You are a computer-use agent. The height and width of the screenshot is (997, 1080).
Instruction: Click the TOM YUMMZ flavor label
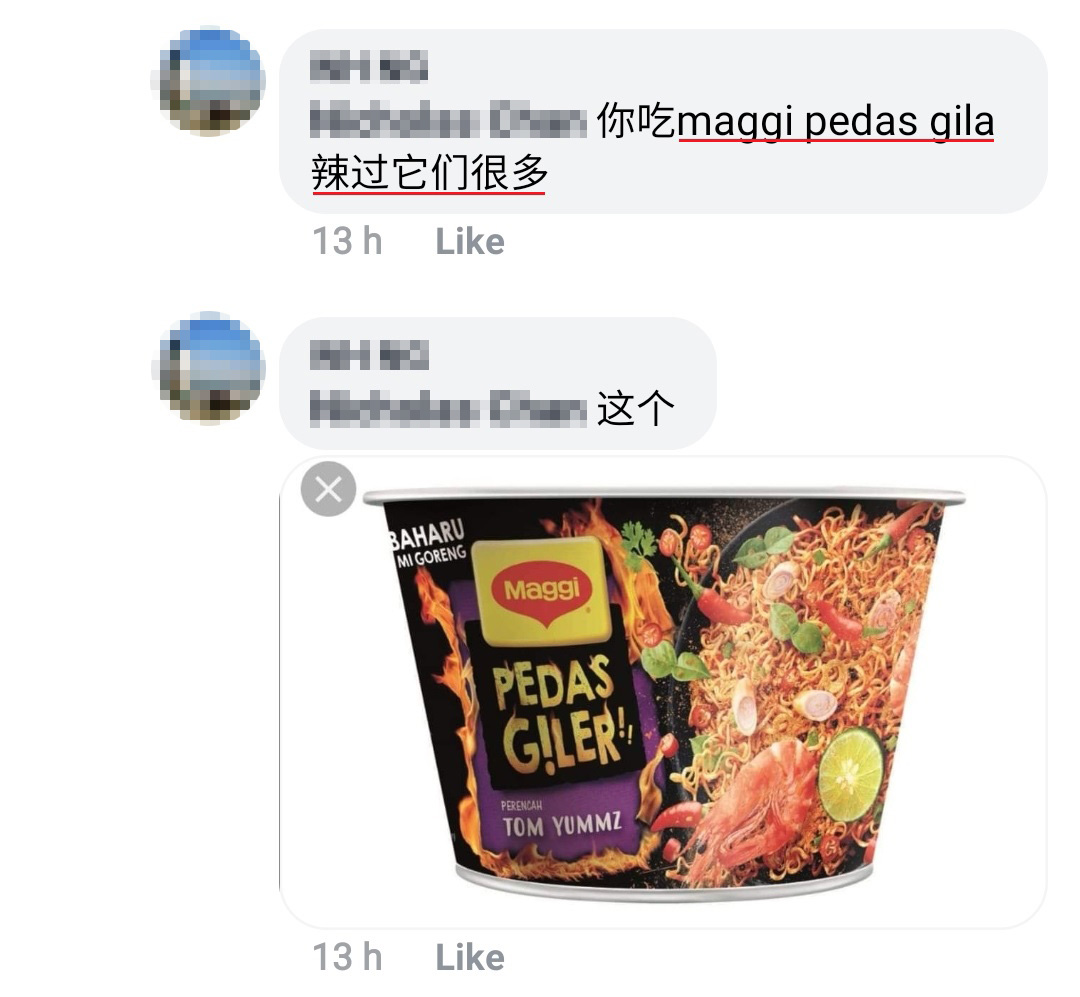561,825
